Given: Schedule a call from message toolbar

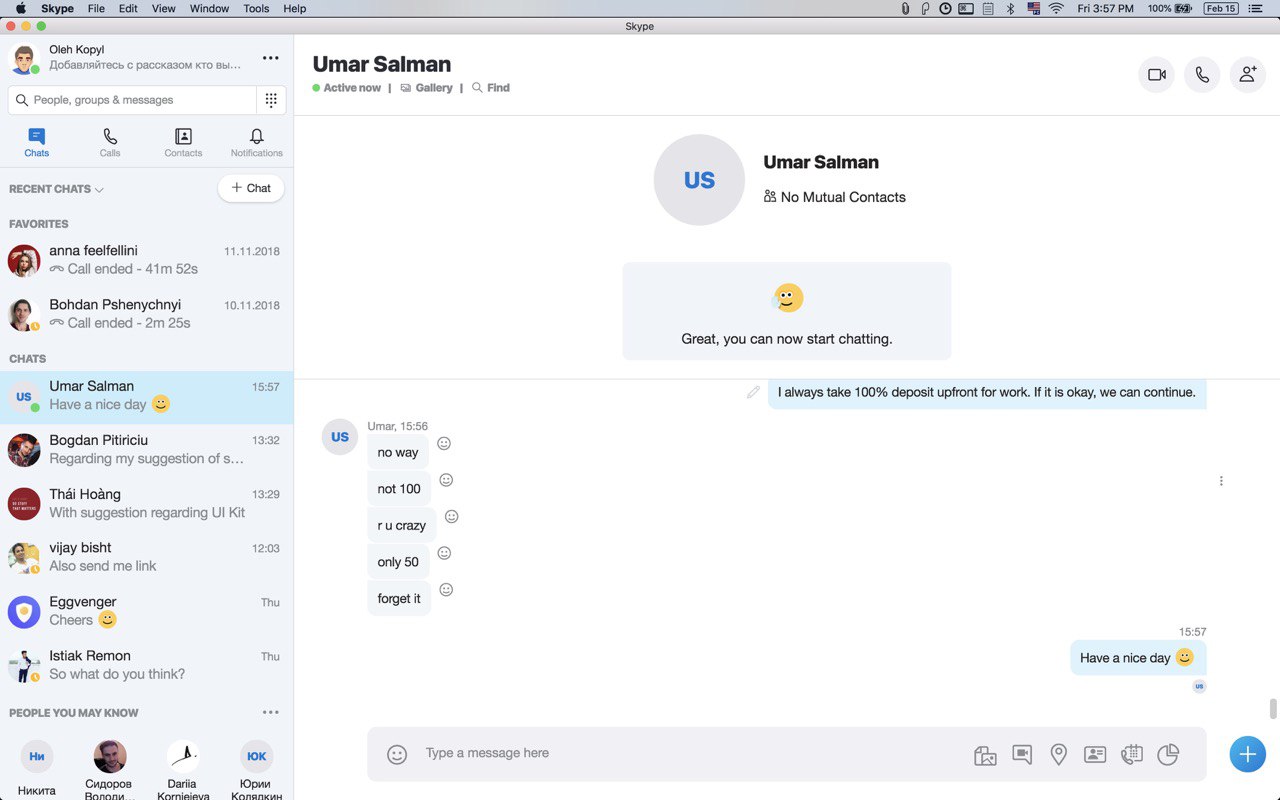Looking at the screenshot, I should [1132, 755].
